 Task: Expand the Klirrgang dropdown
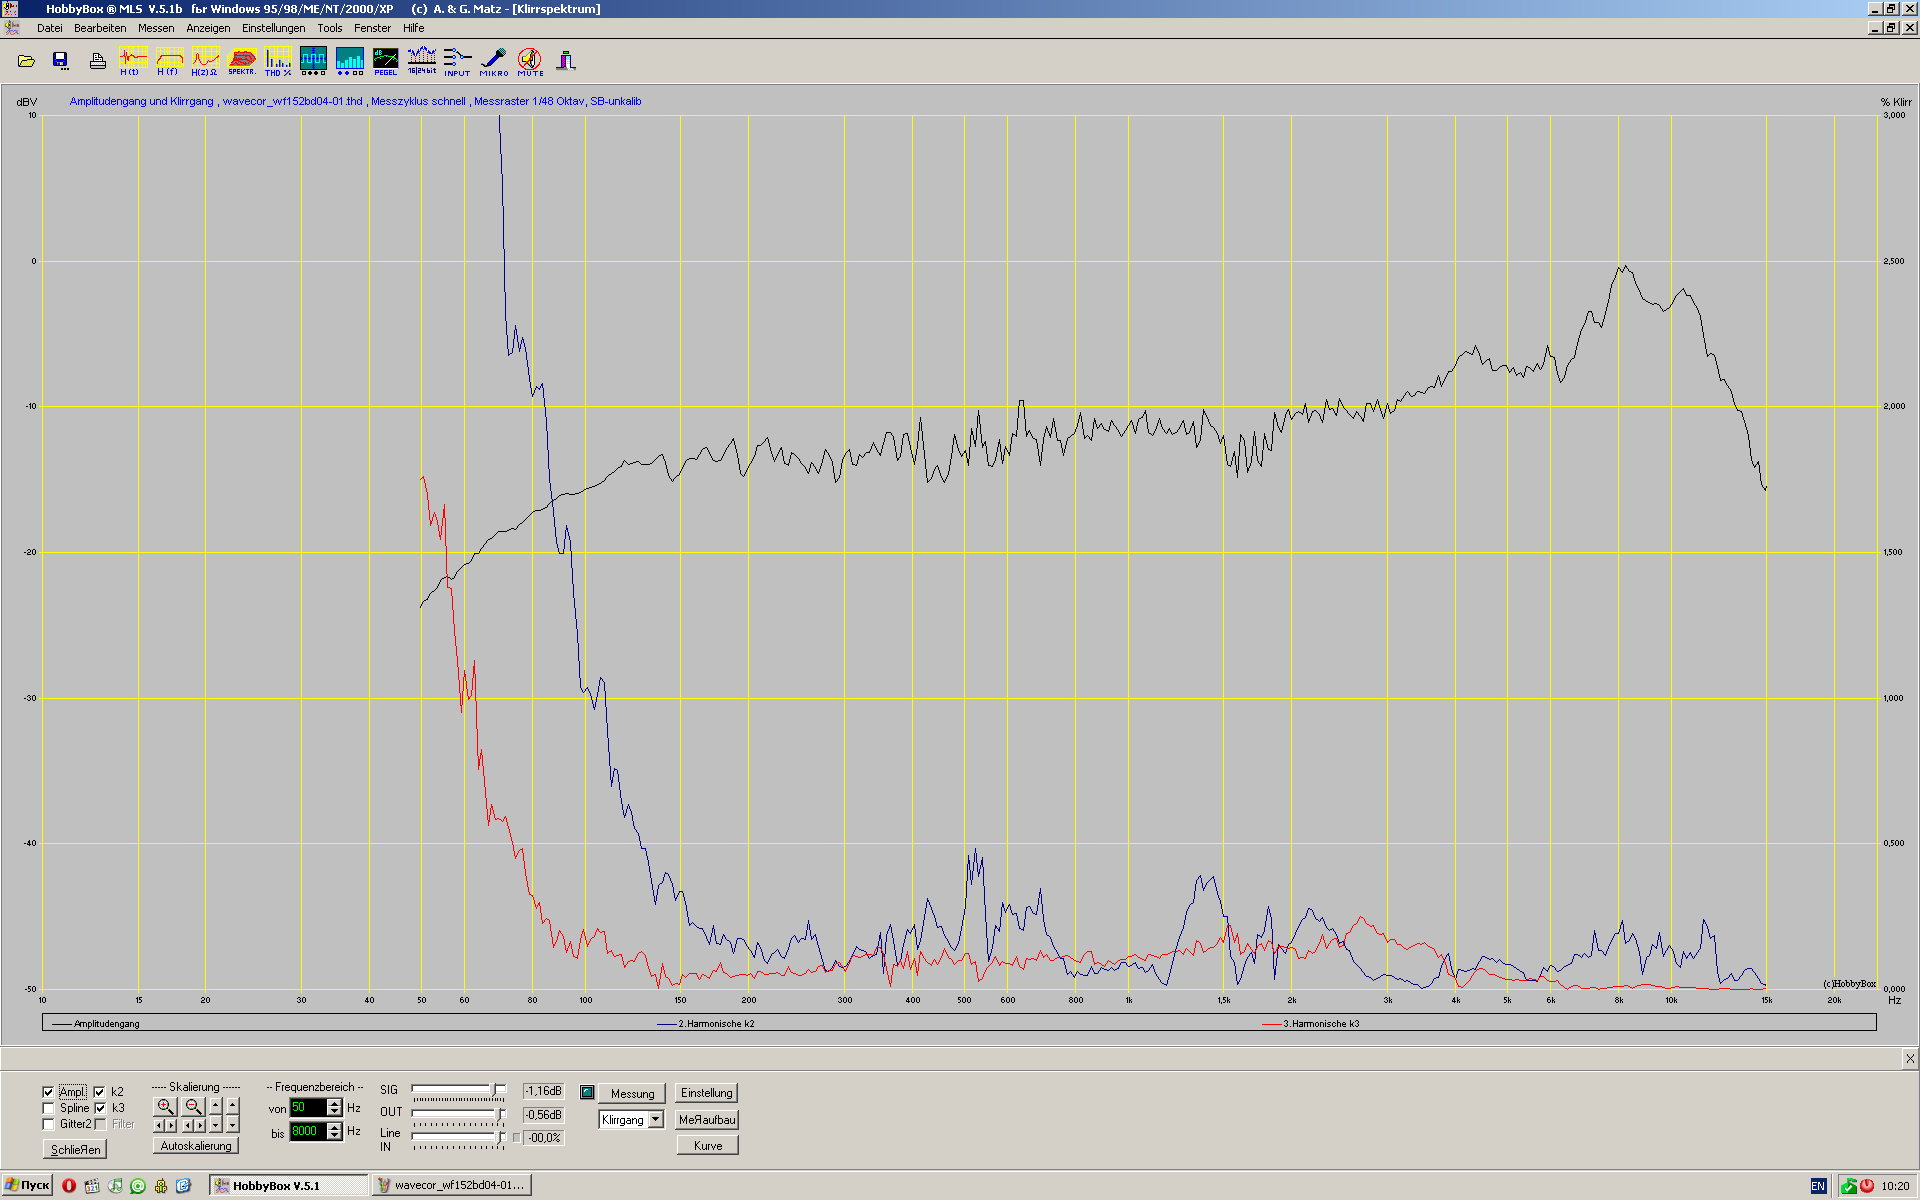coord(656,1120)
